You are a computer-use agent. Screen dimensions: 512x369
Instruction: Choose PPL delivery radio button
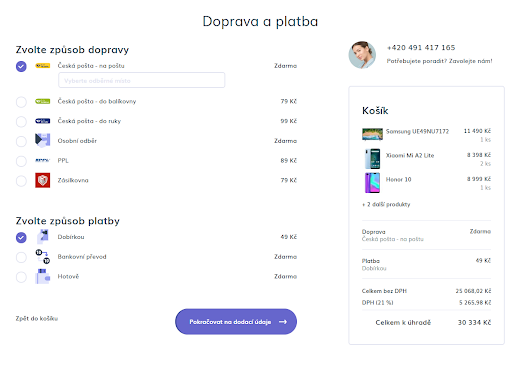(21, 161)
